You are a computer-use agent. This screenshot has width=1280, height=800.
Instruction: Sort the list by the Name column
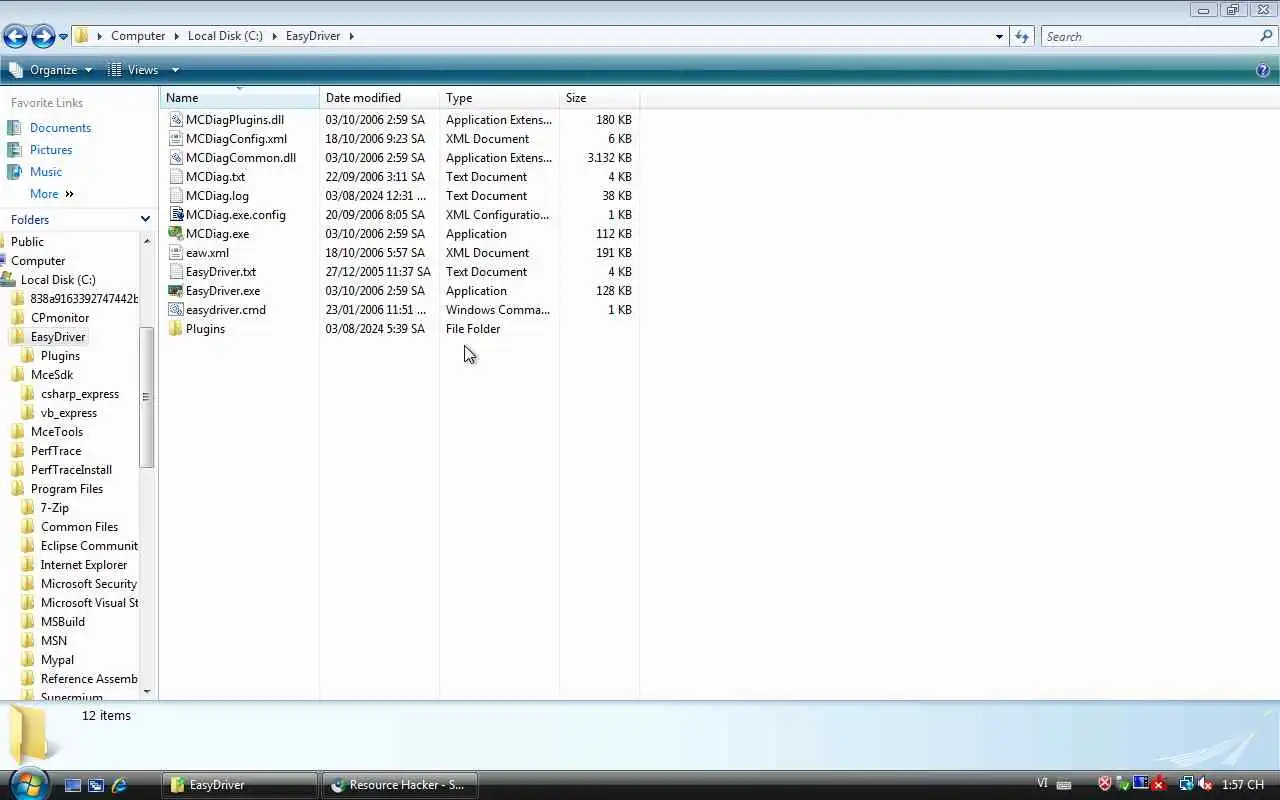coord(240,98)
